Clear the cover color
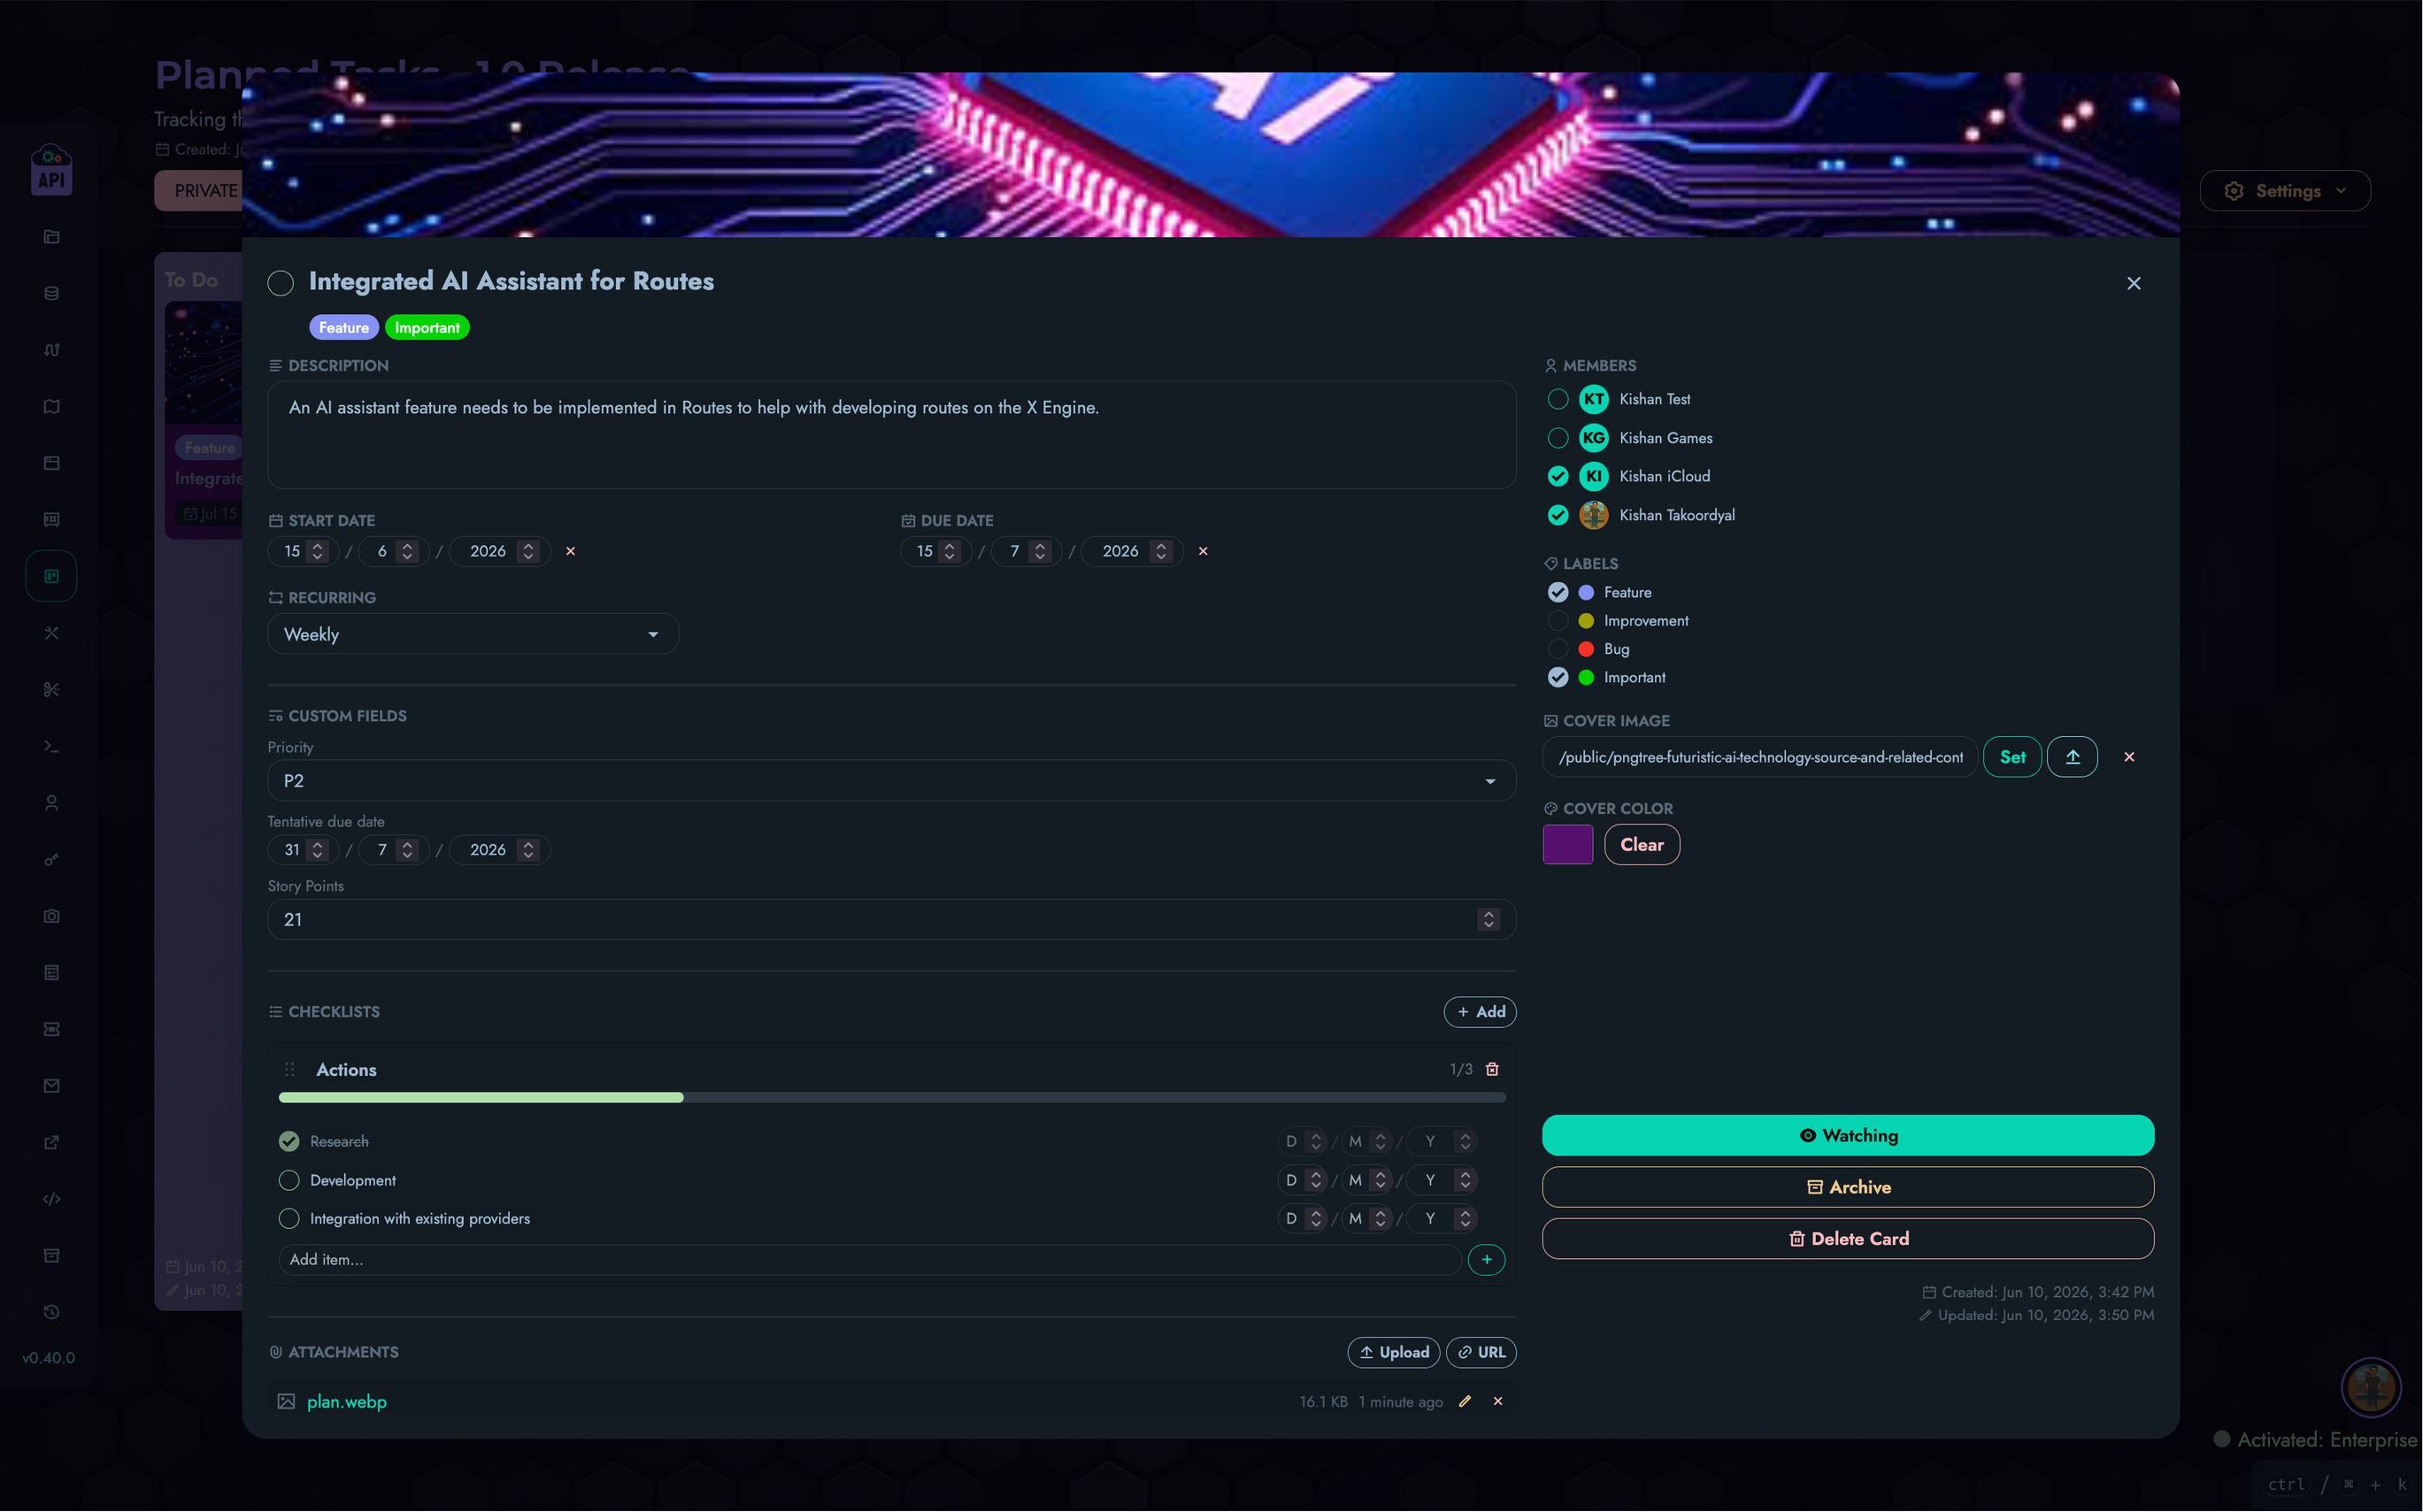2423x1512 pixels. 1642,845
